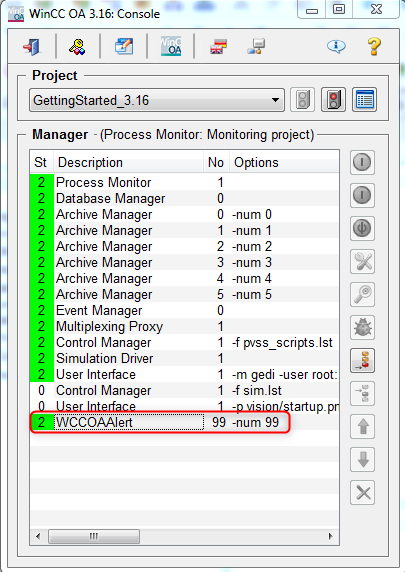Click the wrench manager properties icon

tap(363, 262)
